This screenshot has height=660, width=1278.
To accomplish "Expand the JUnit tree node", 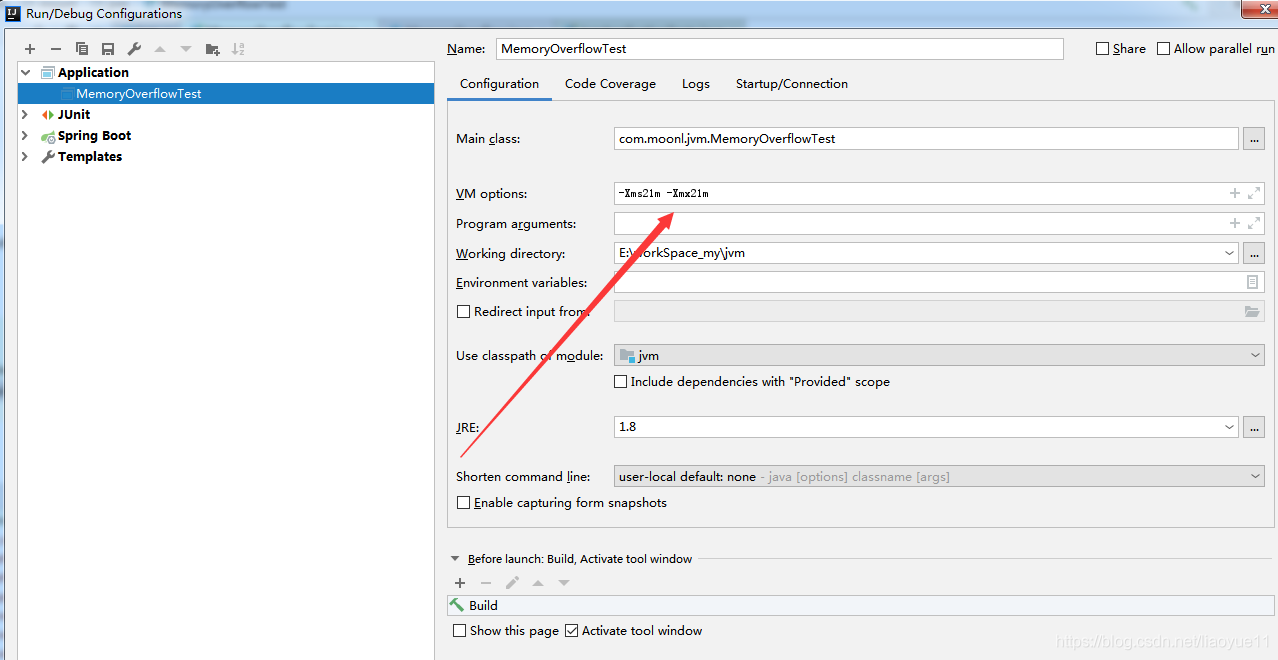I will click(x=26, y=115).
